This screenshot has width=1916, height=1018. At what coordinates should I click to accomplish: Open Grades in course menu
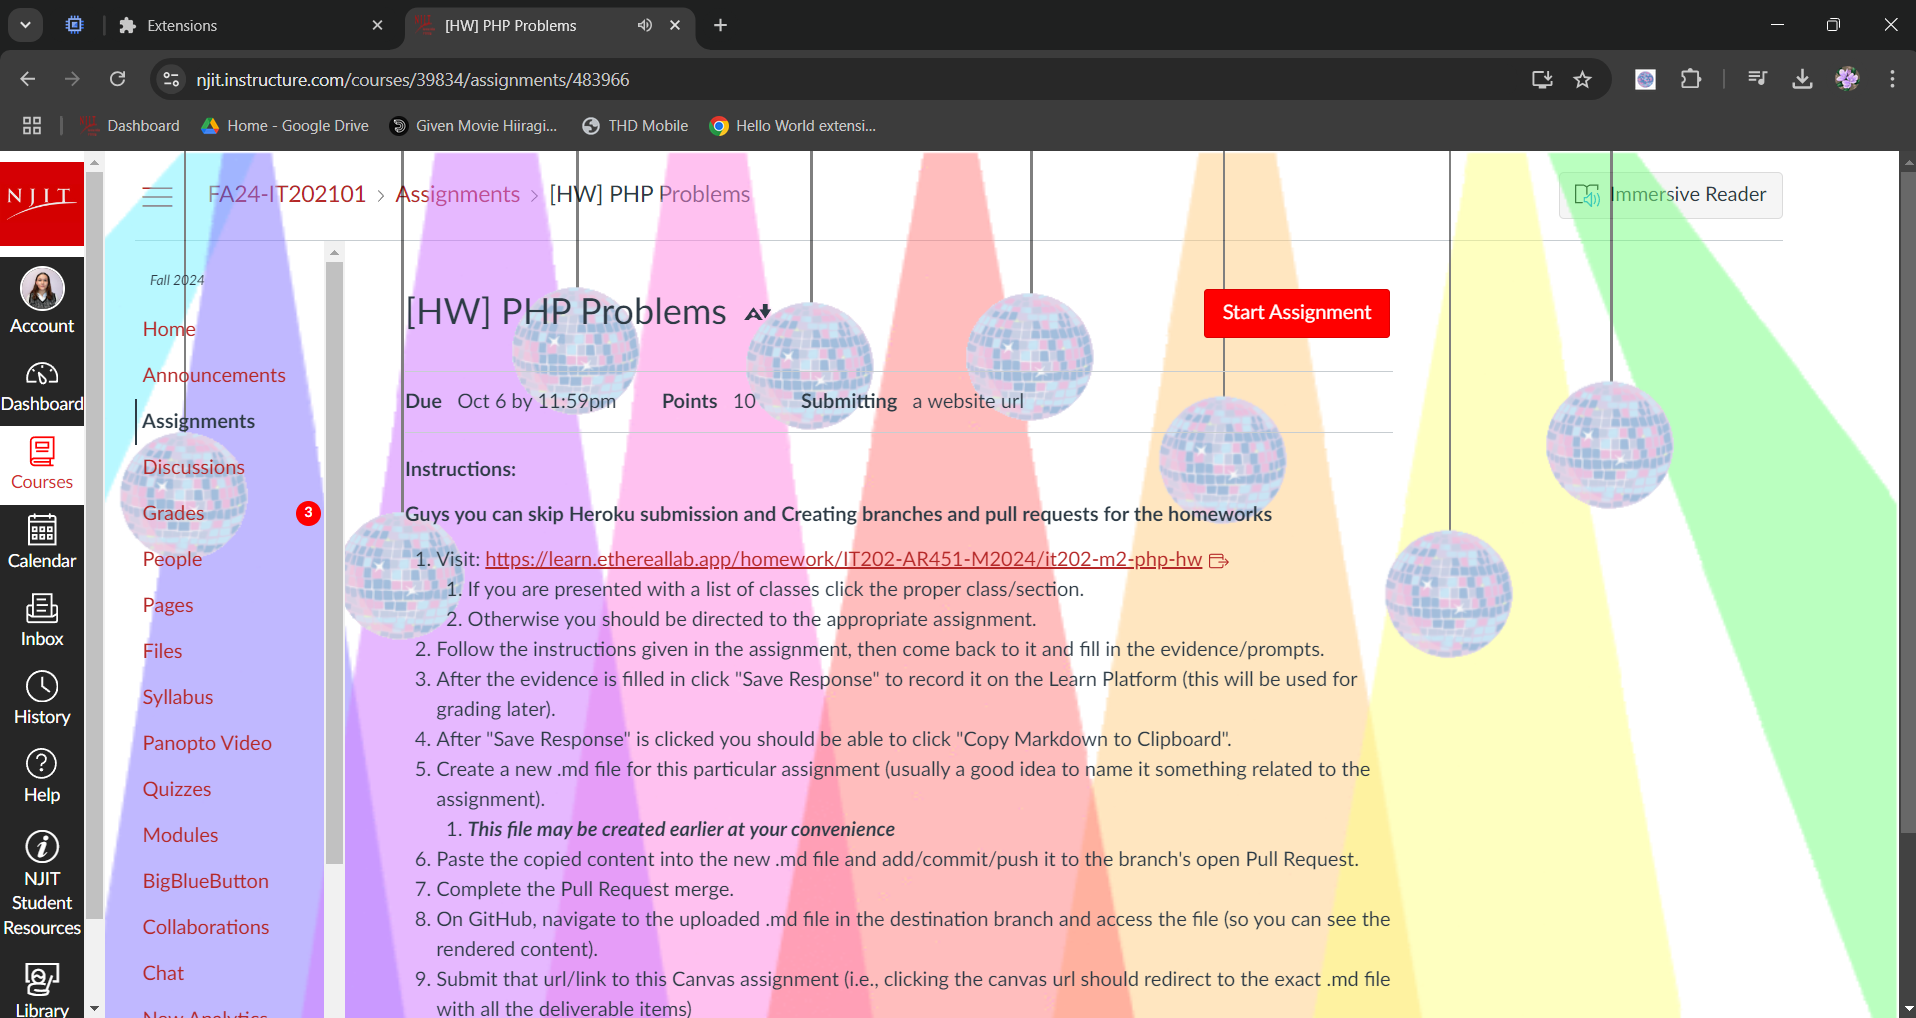(173, 513)
